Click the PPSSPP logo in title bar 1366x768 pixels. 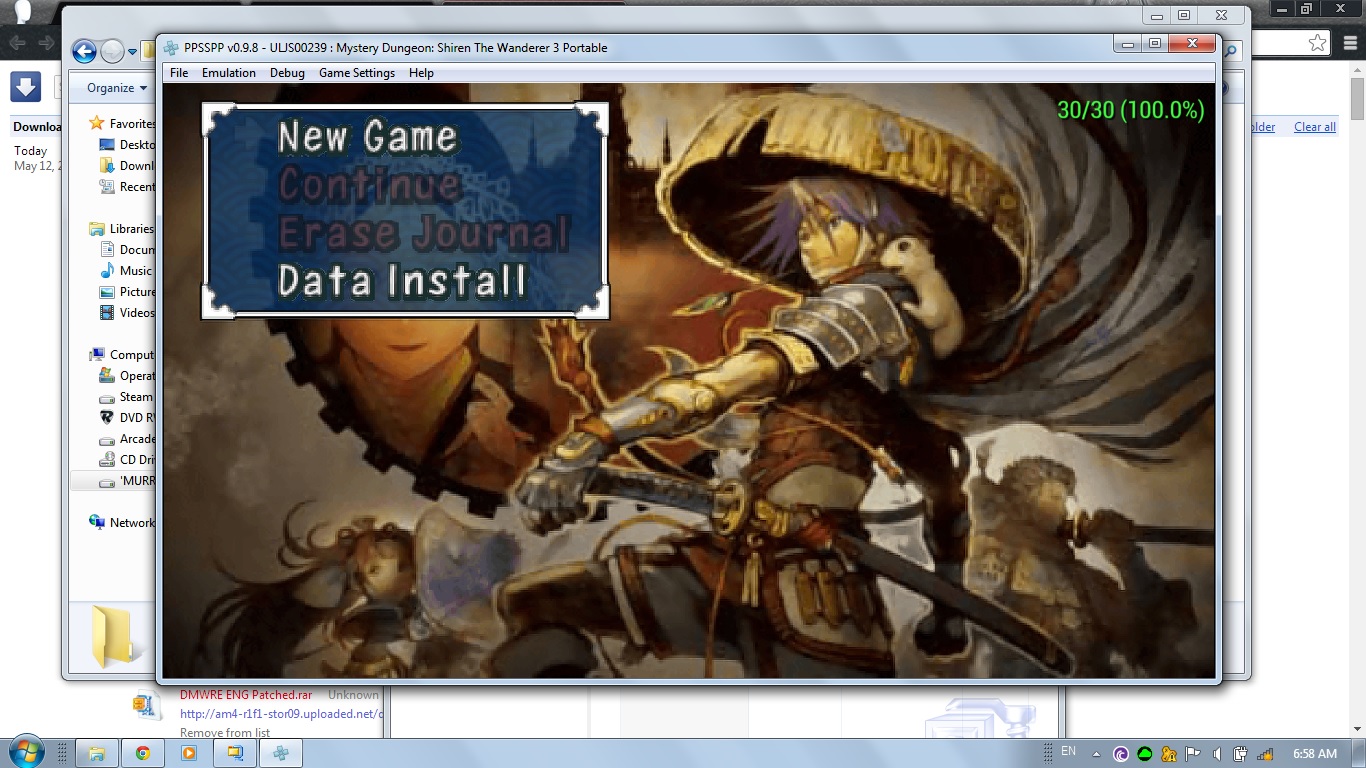pos(171,48)
